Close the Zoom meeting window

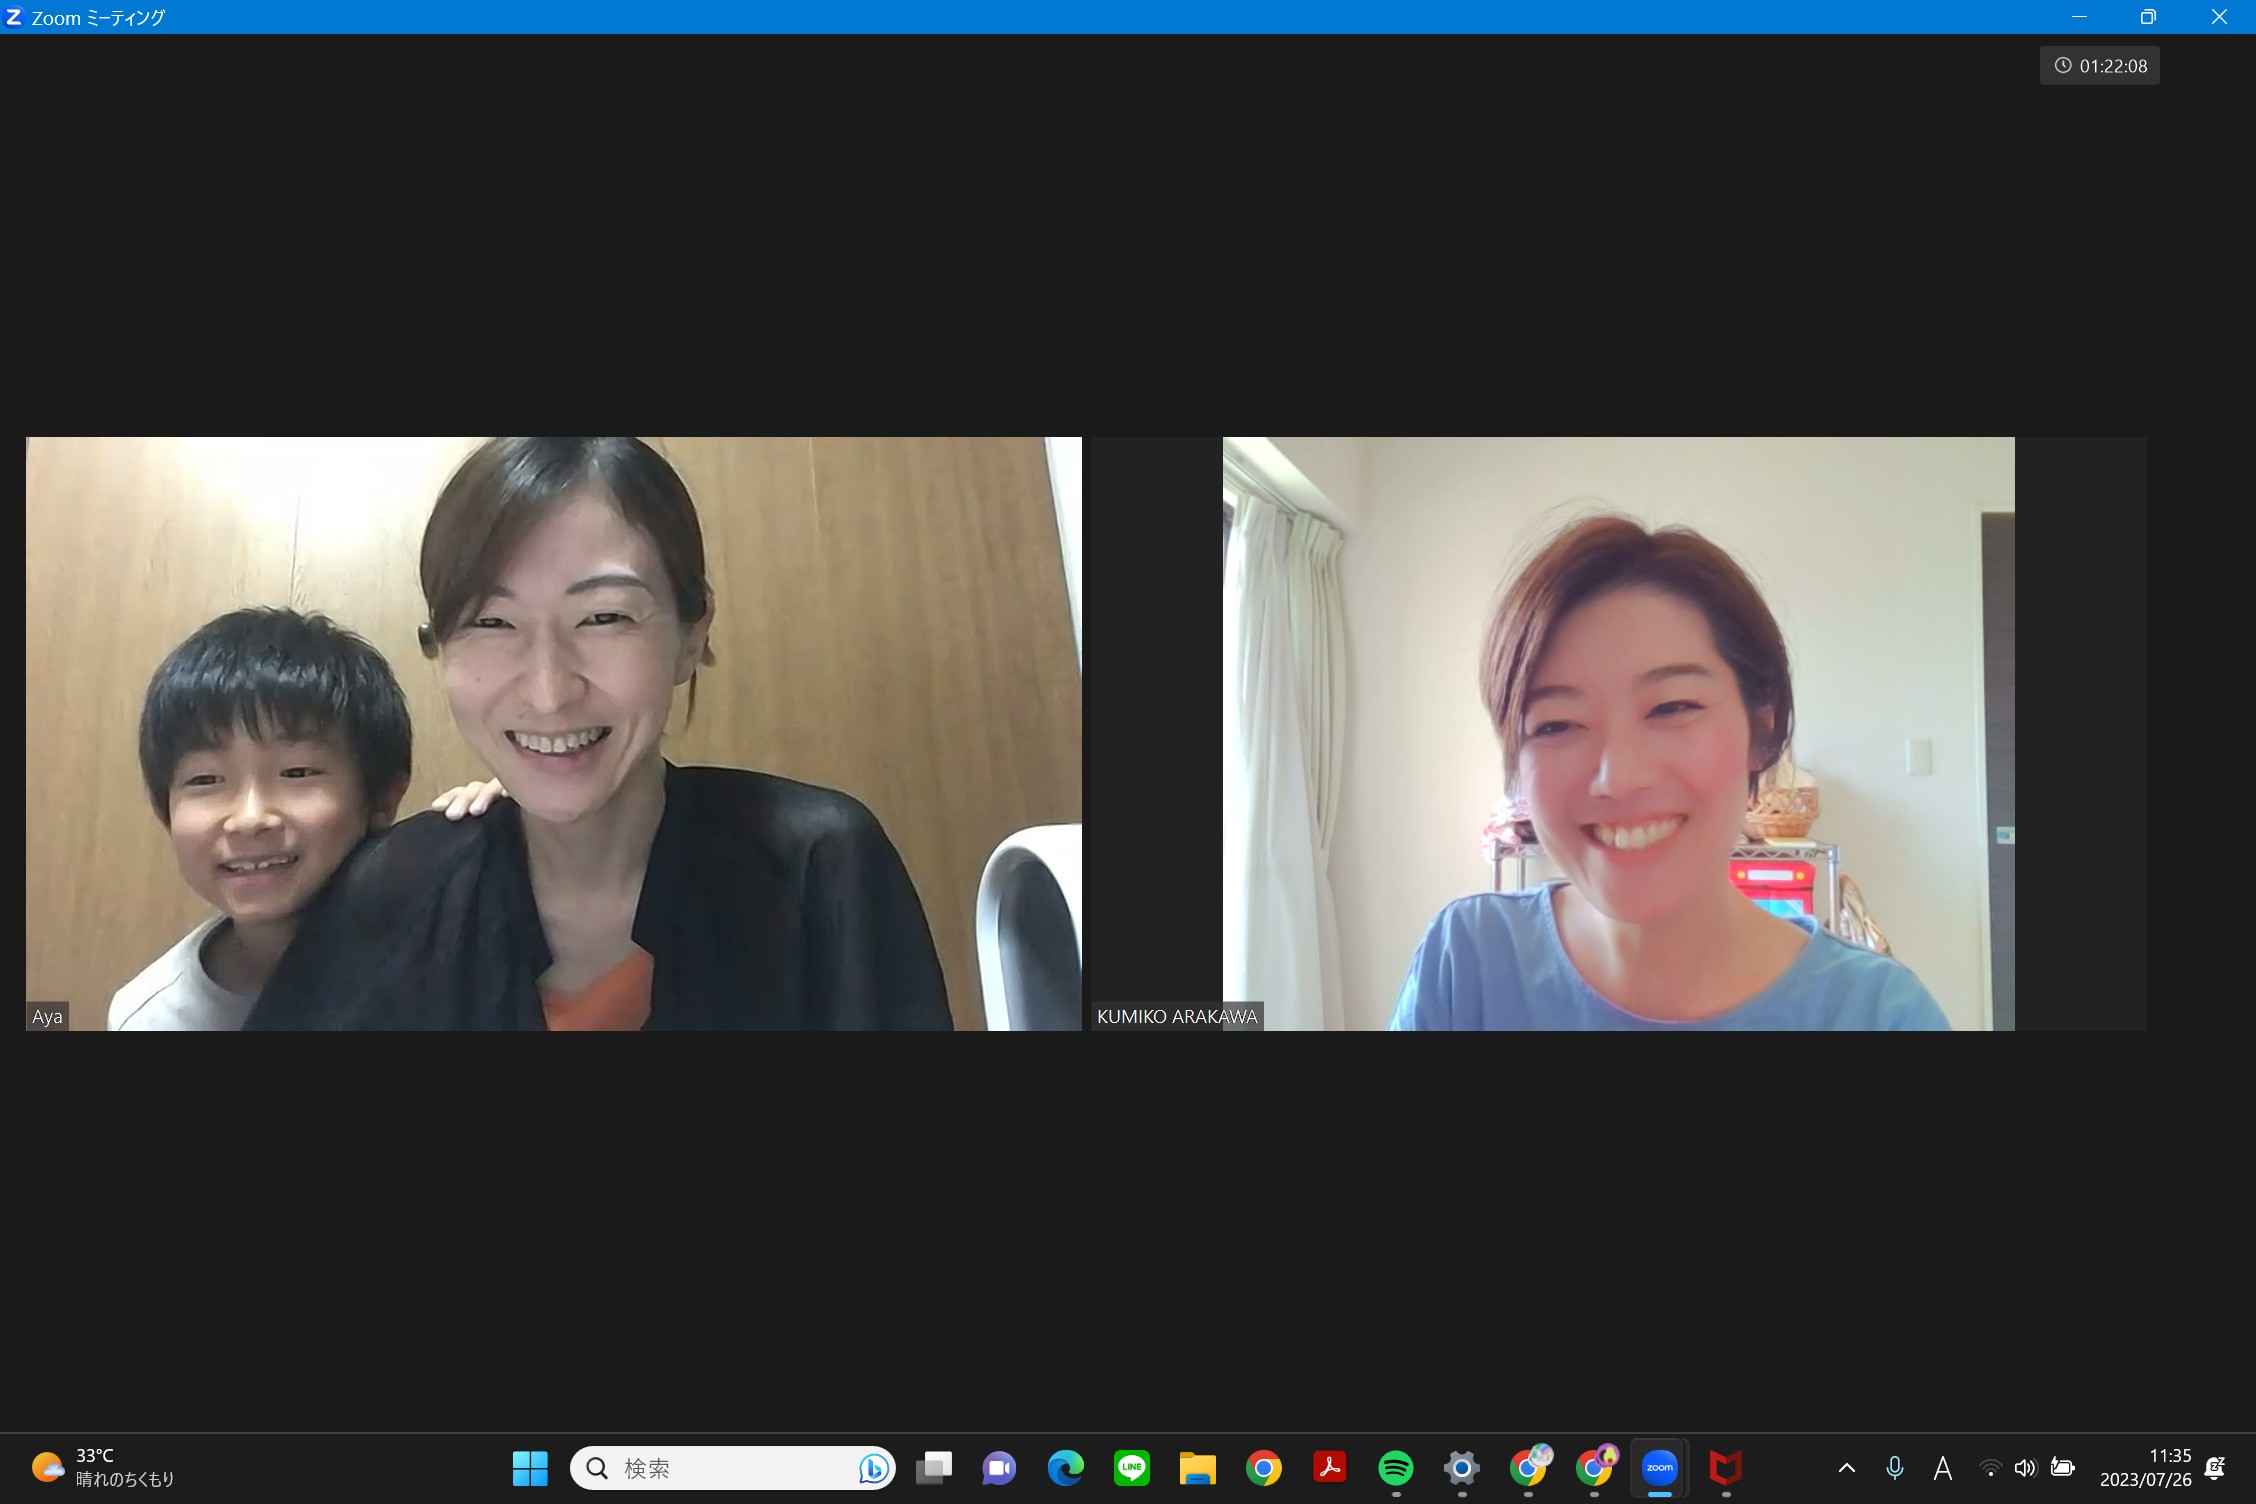coord(2219,17)
